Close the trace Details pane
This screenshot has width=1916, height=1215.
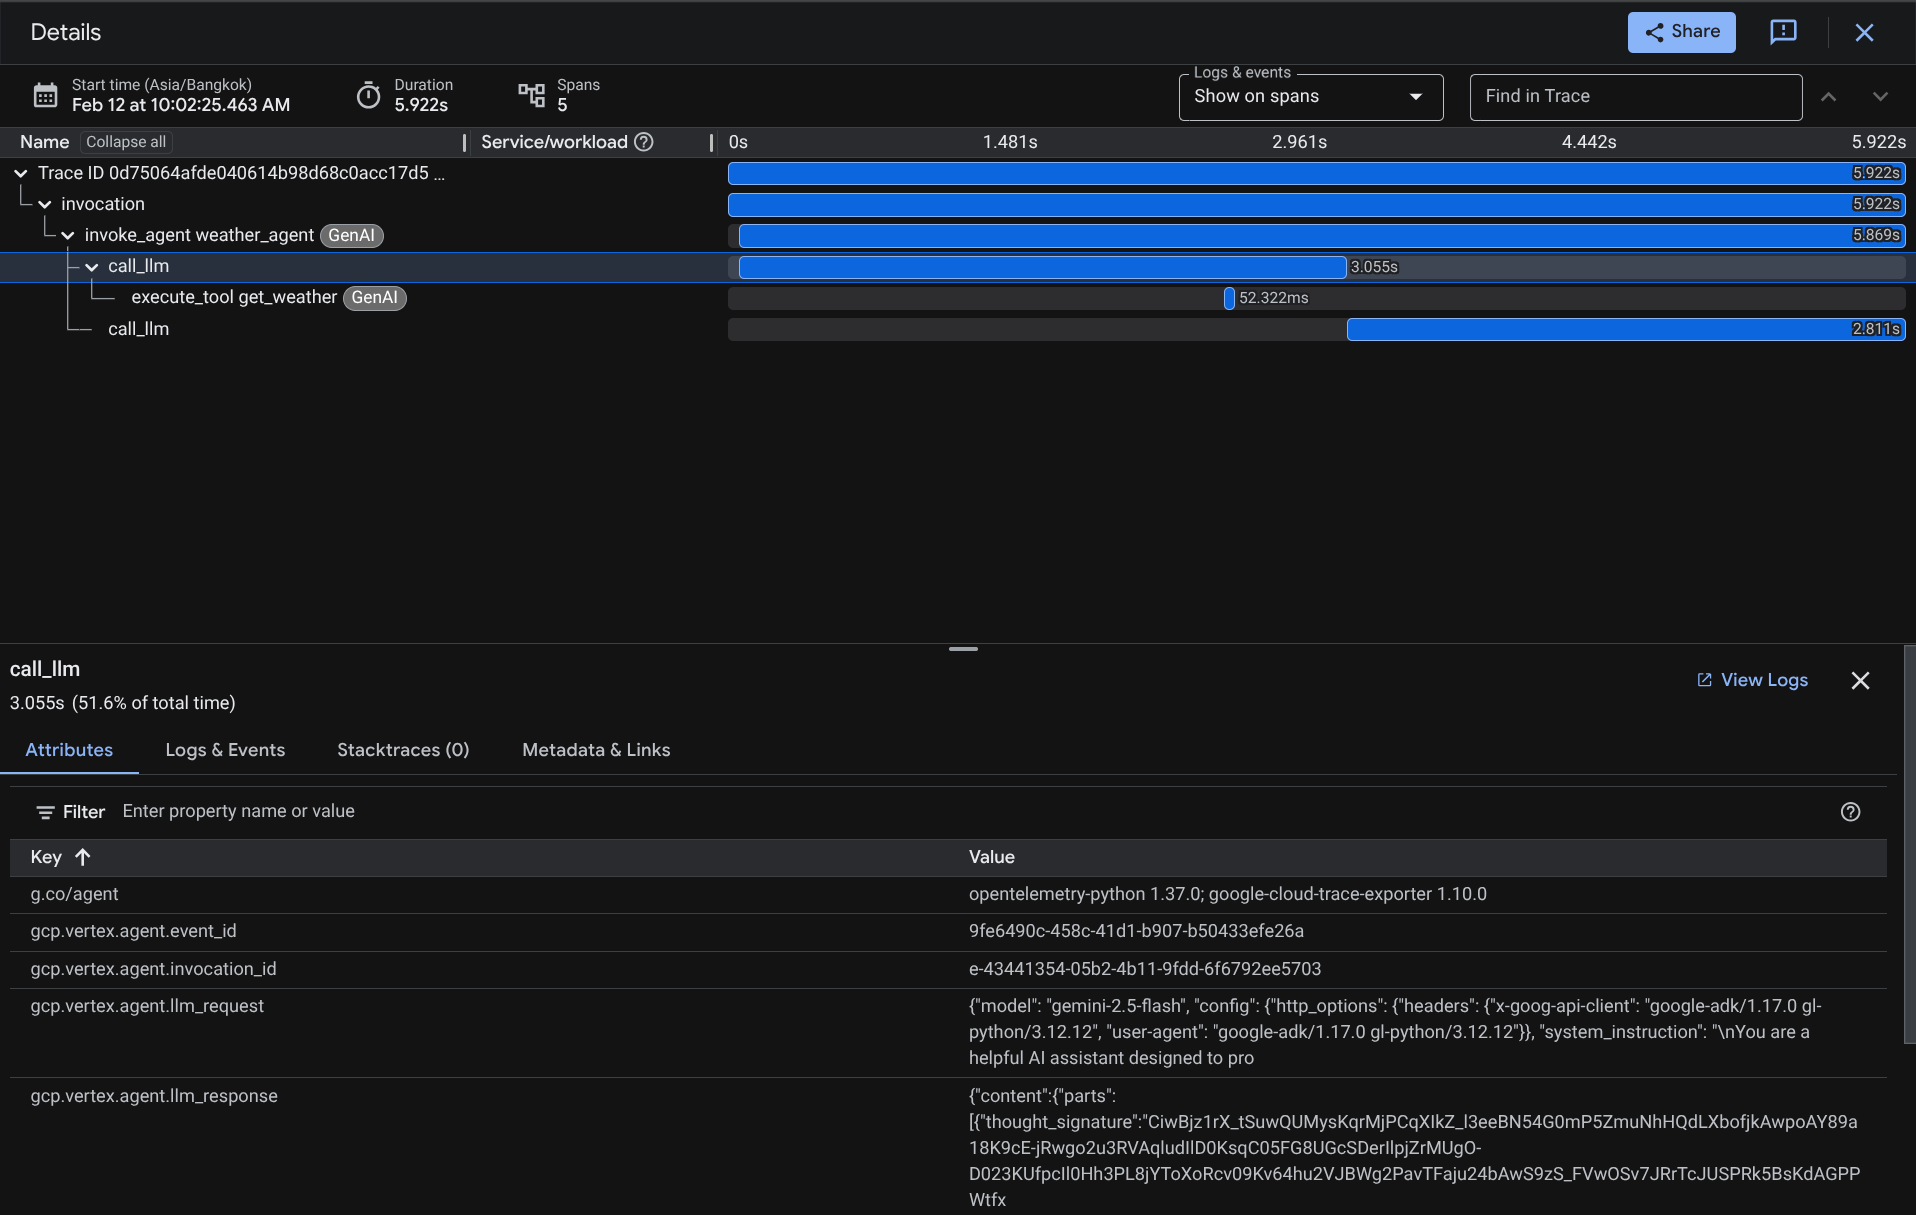coord(1864,32)
